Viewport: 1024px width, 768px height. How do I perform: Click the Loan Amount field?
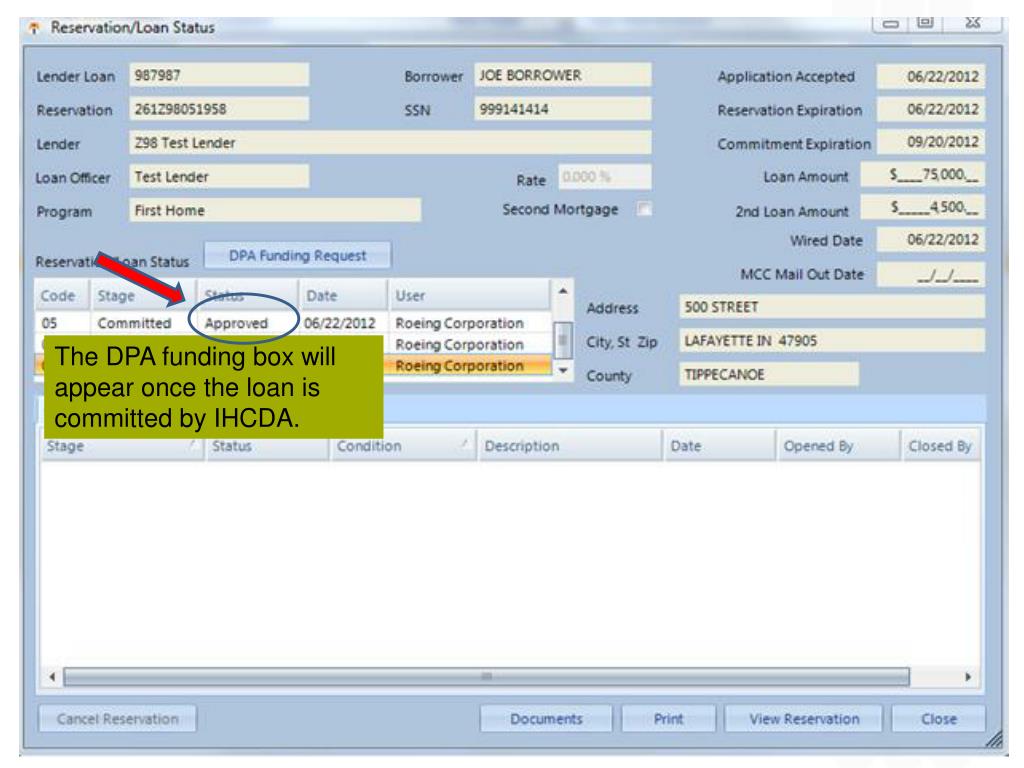point(922,174)
